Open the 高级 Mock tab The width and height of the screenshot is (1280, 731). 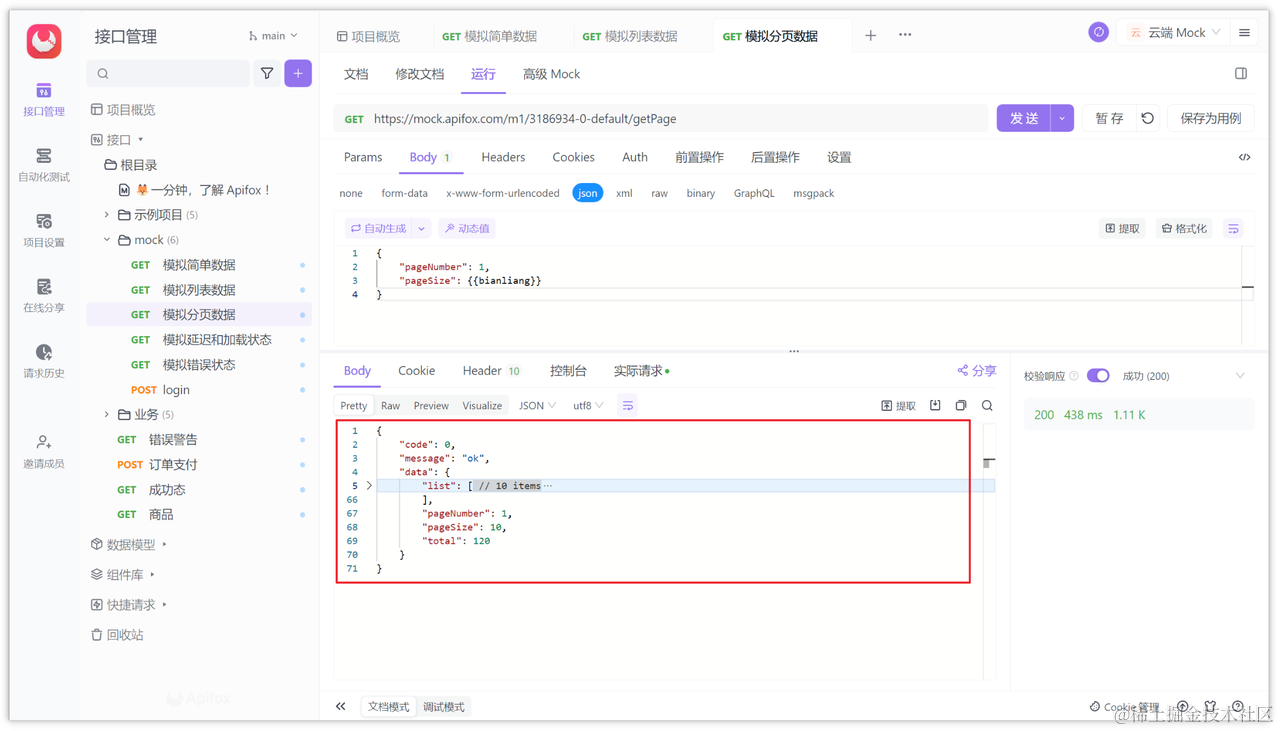coord(551,73)
